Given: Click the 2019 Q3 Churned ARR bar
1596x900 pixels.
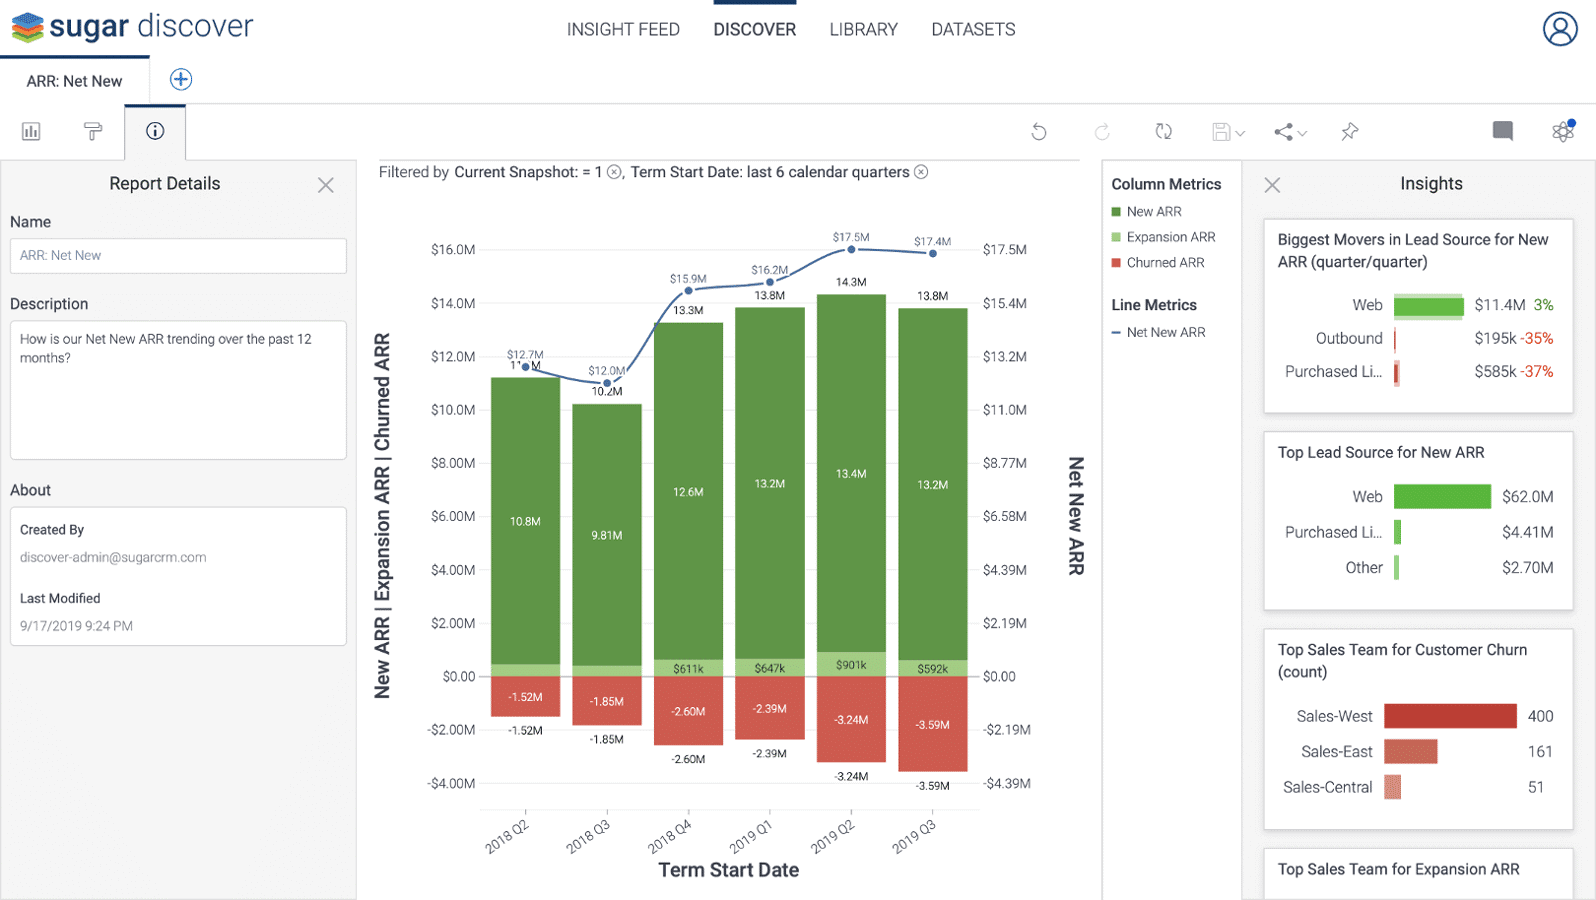Looking at the screenshot, I should [932, 724].
